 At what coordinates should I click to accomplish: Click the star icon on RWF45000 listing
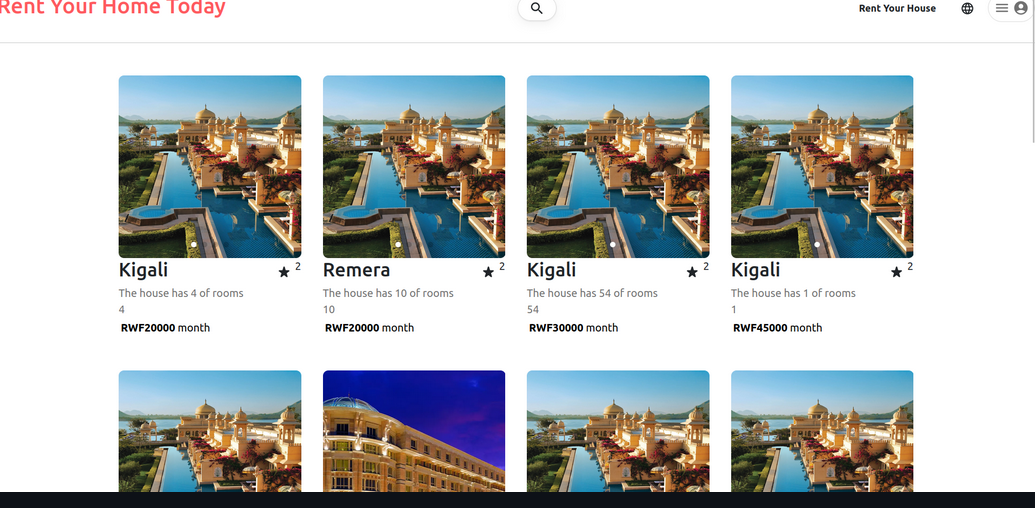[896, 272]
